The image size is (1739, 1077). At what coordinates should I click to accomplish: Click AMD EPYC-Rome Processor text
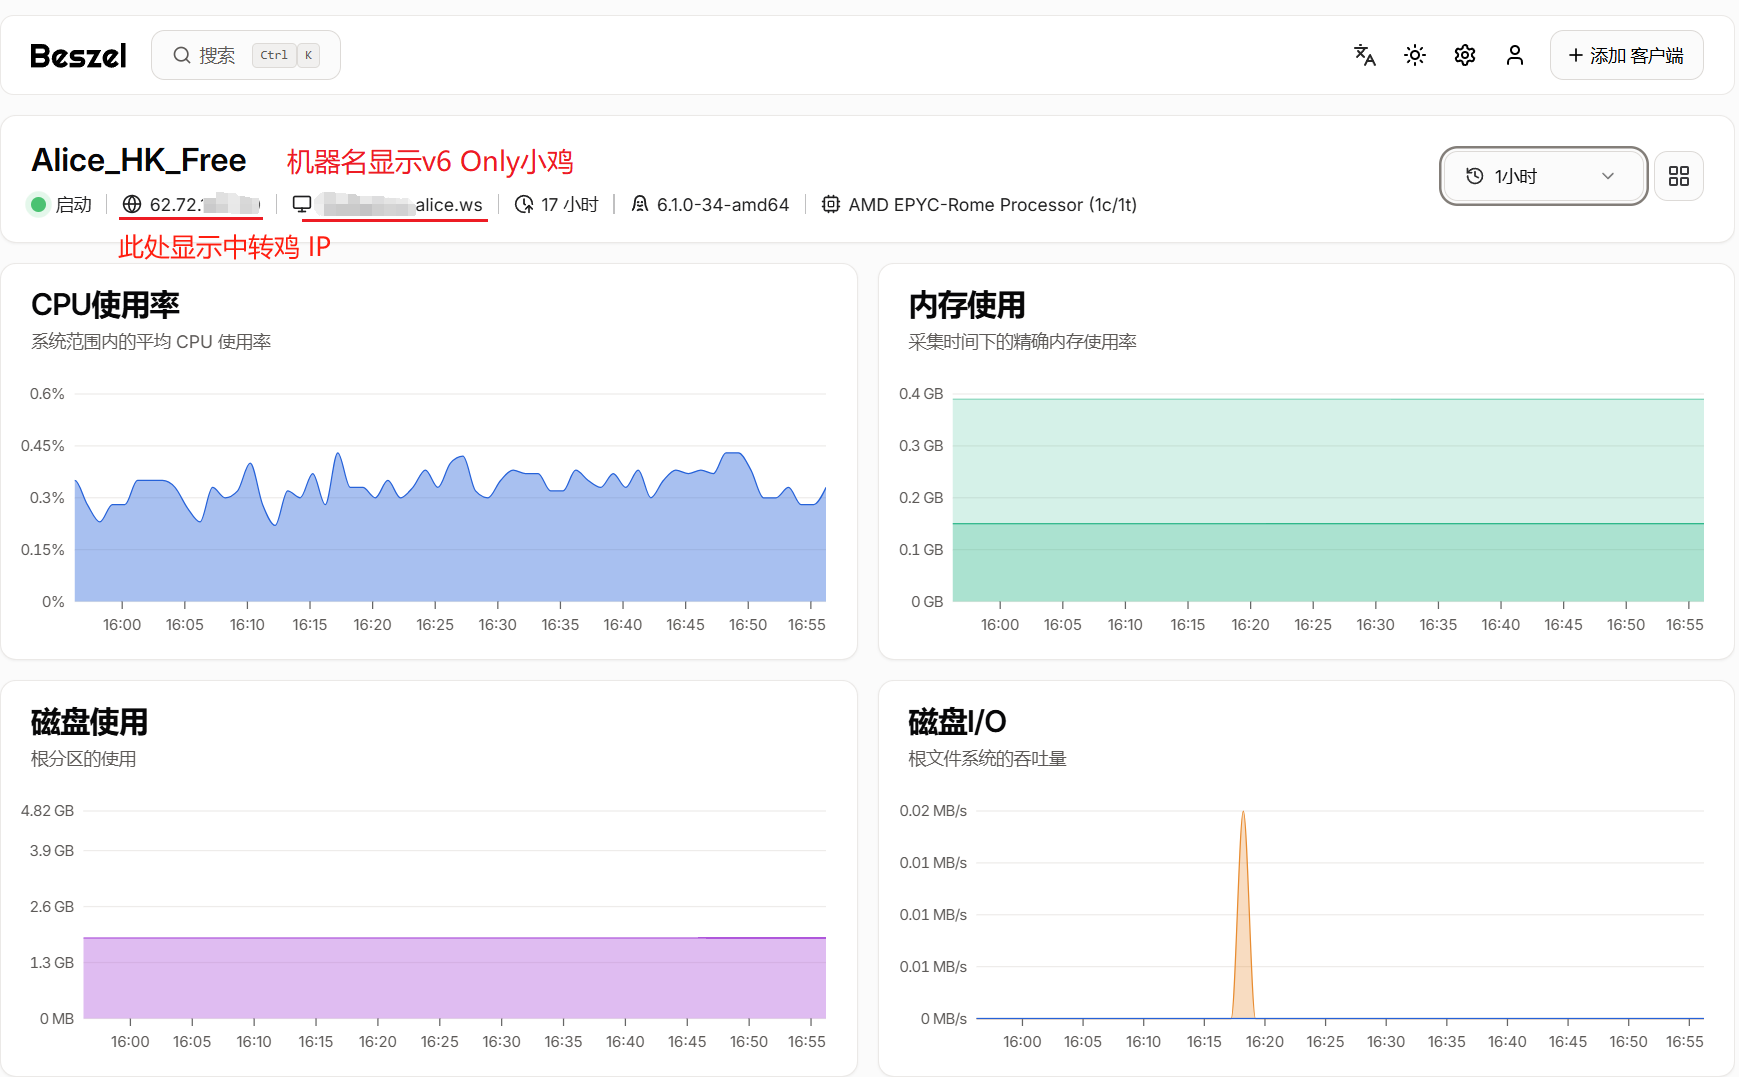click(x=993, y=205)
